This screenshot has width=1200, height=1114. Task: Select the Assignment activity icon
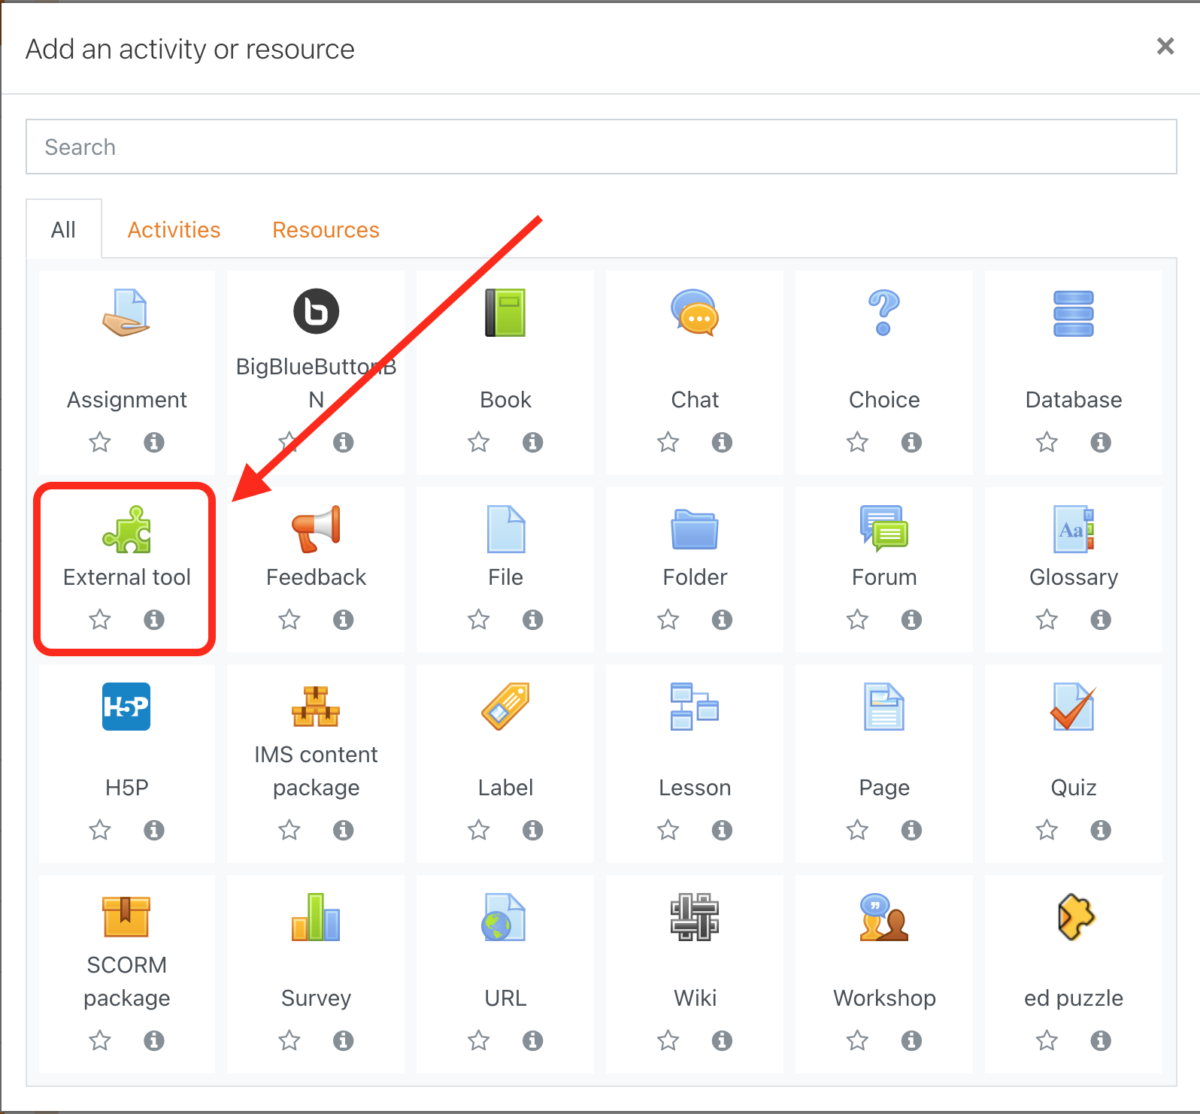(x=126, y=313)
